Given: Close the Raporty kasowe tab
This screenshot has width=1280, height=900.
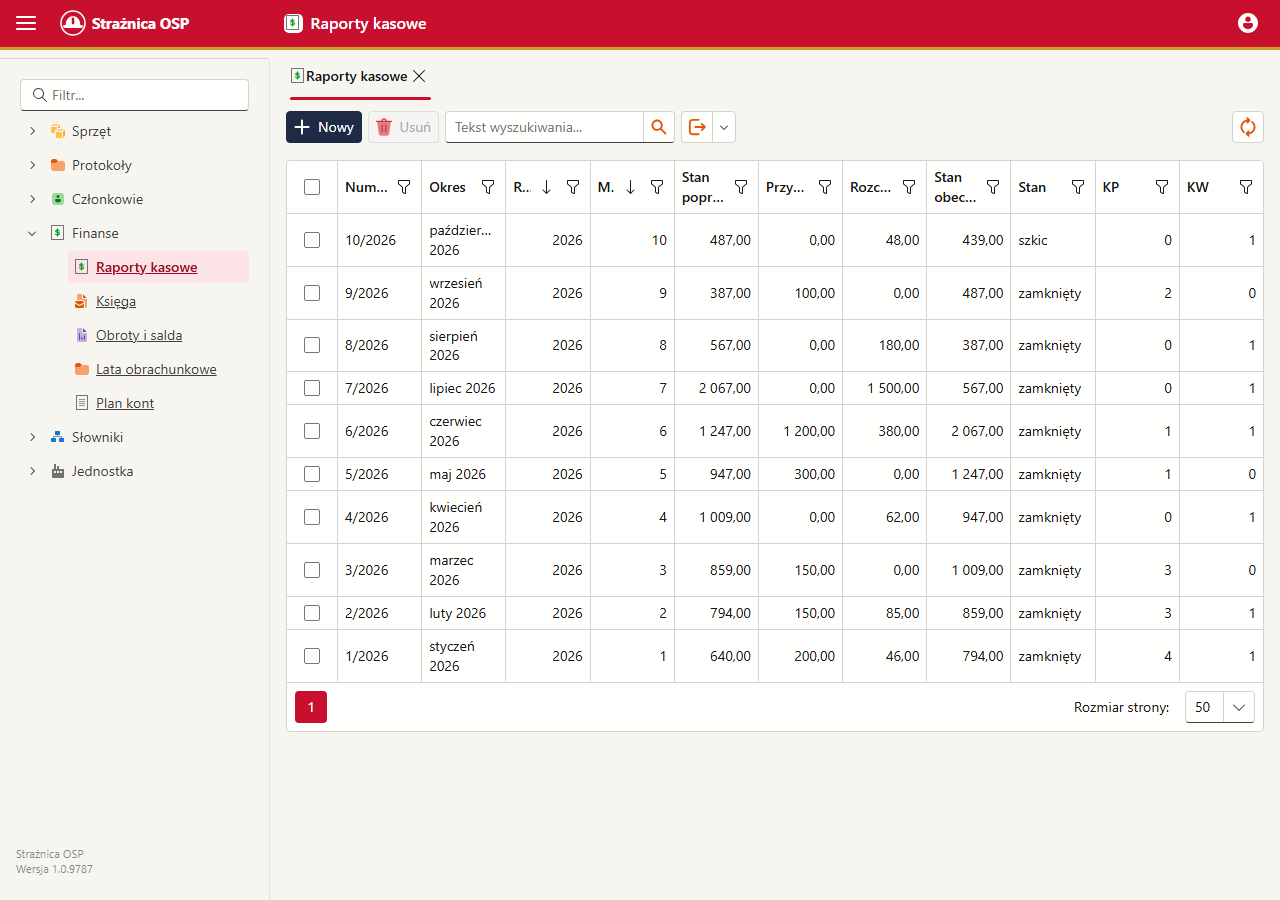Looking at the screenshot, I should pos(419,76).
